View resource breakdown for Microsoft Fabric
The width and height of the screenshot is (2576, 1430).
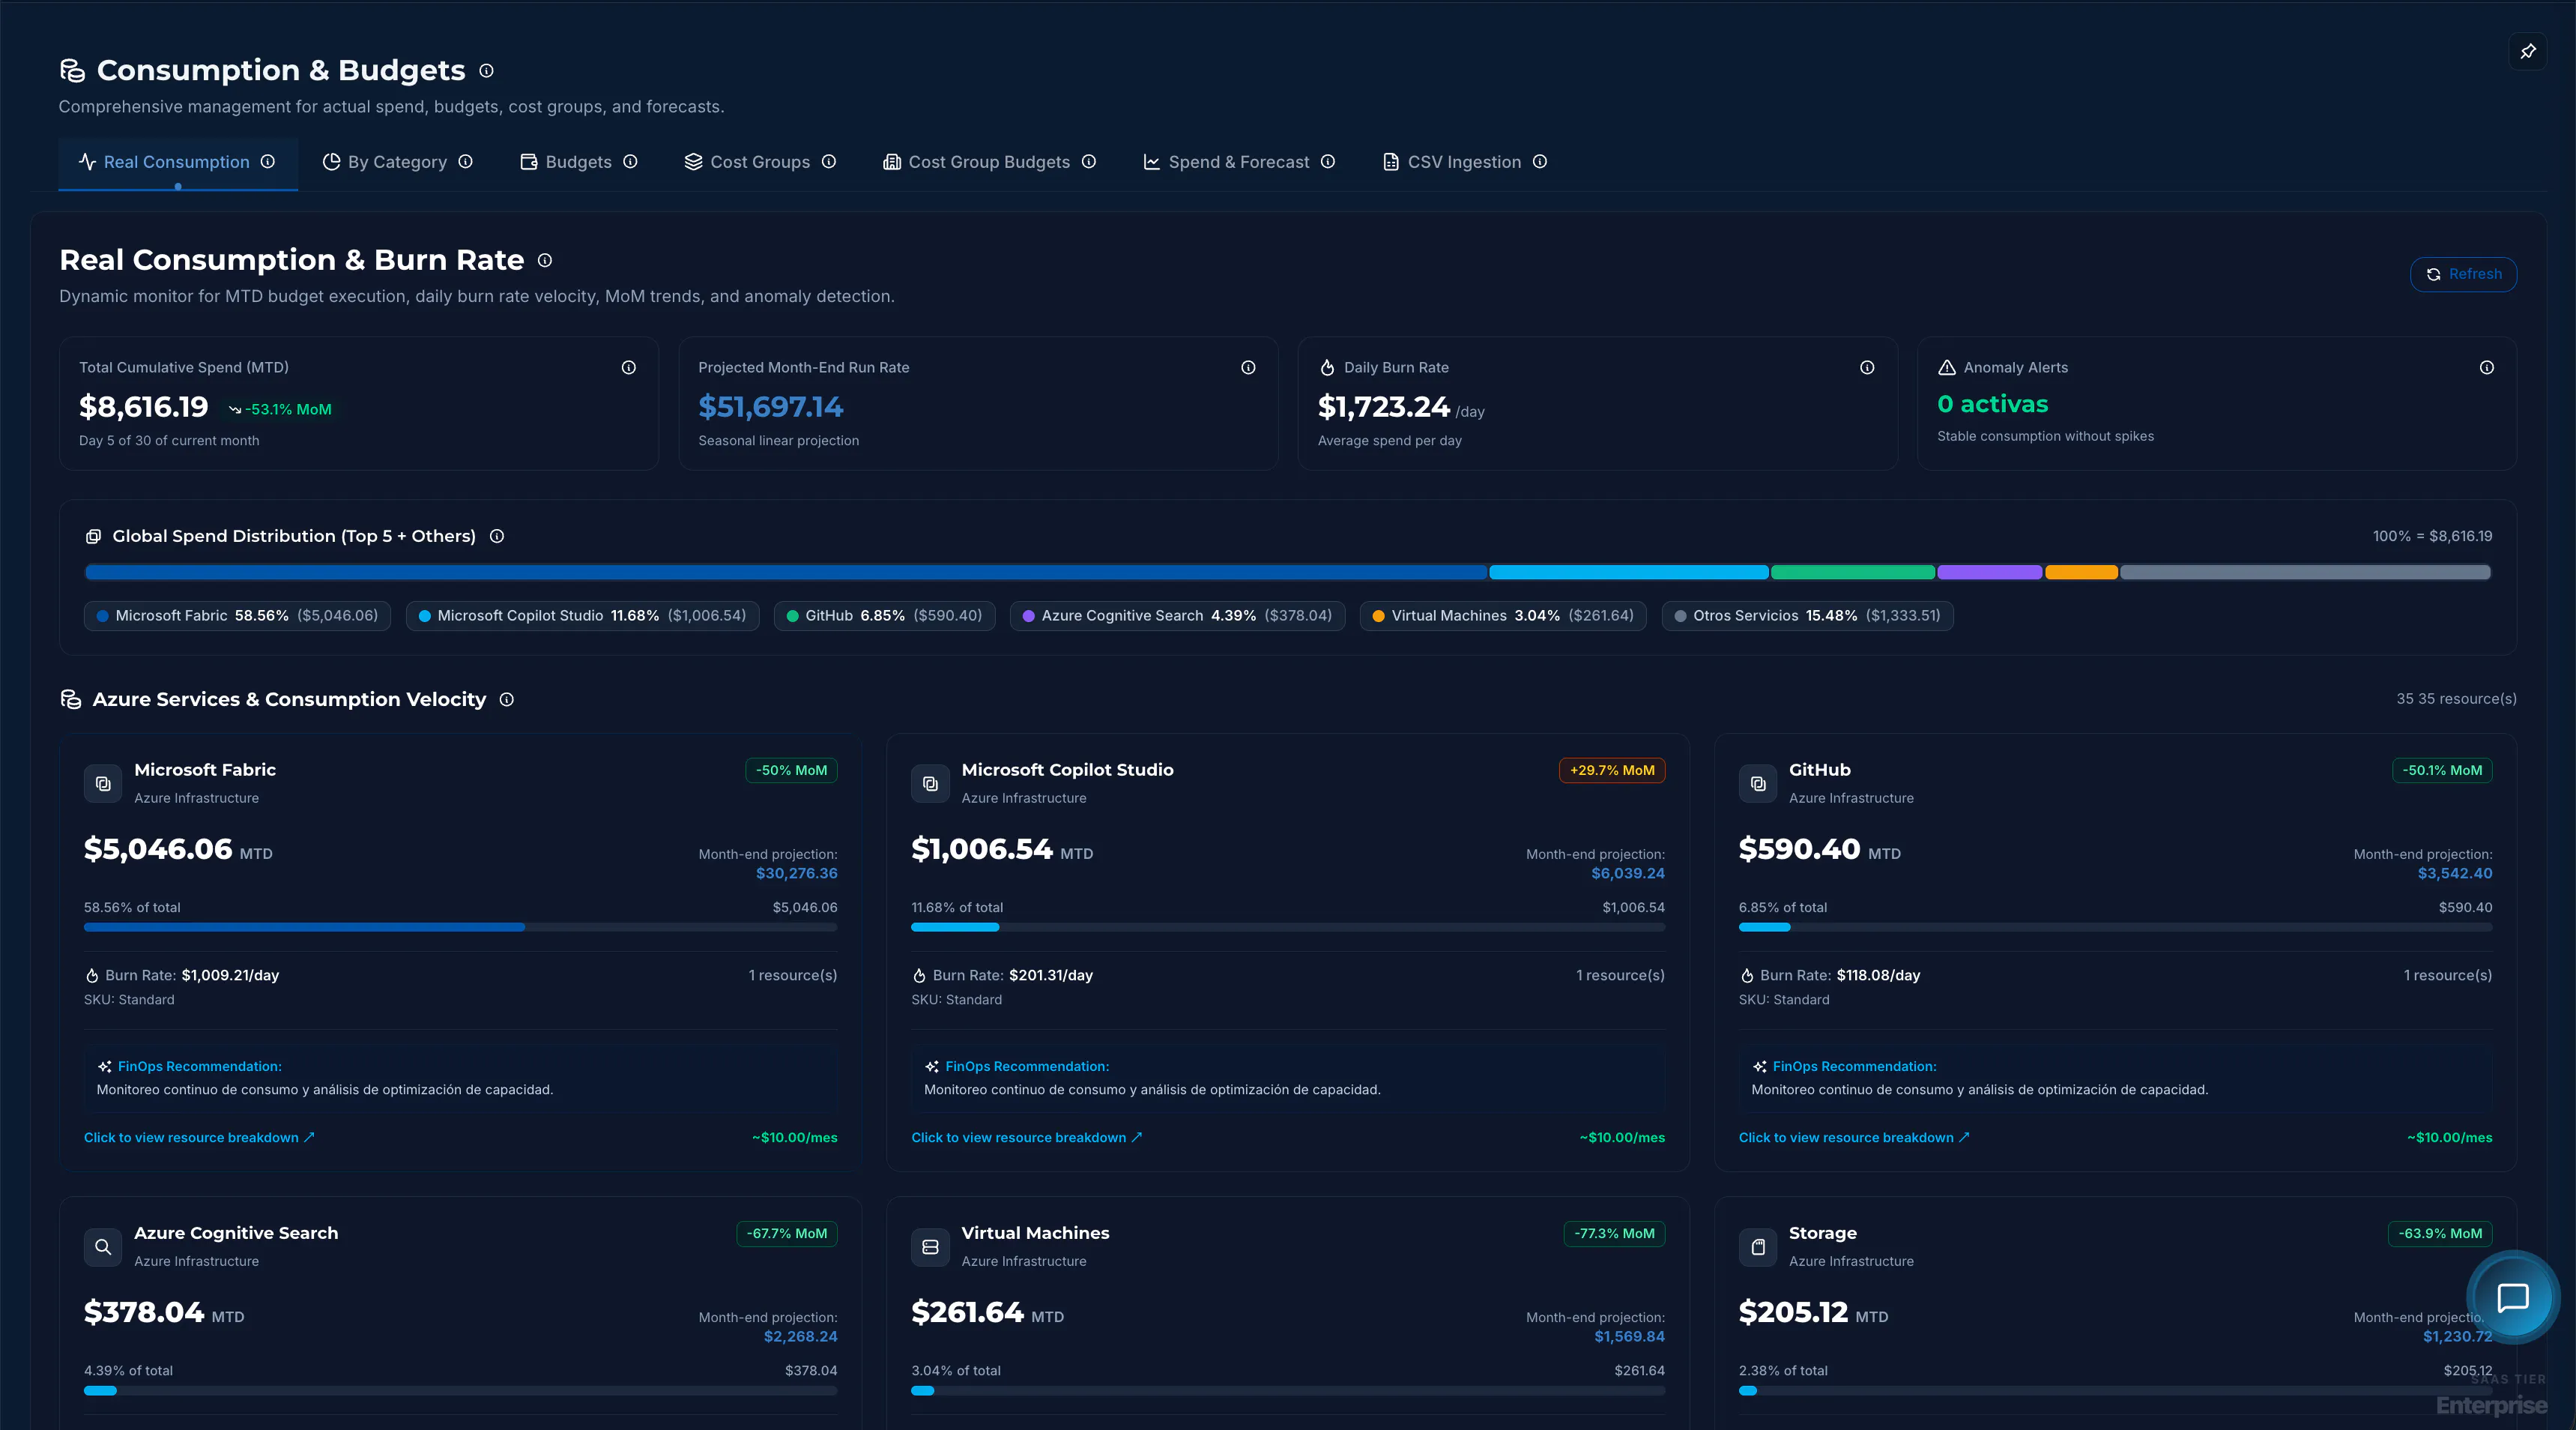(199, 1137)
